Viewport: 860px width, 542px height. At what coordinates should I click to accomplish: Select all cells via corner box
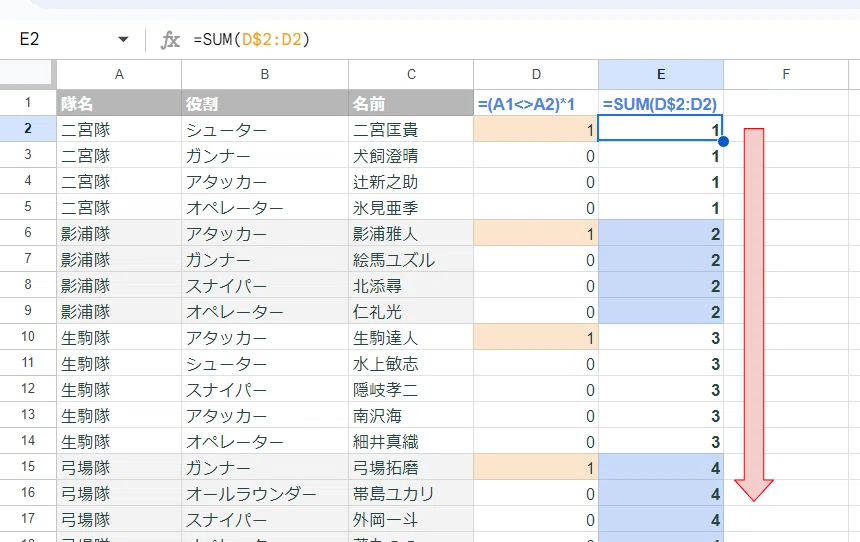coord(26,74)
